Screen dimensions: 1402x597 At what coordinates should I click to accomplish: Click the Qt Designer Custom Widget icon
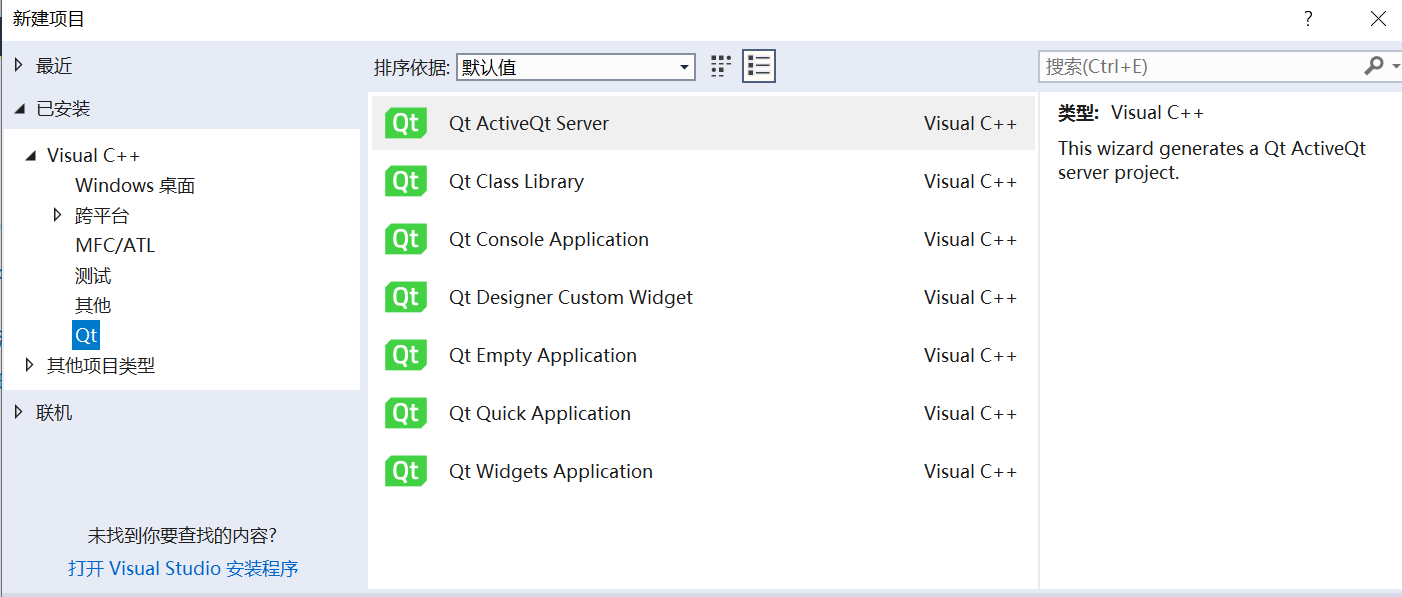tap(405, 297)
